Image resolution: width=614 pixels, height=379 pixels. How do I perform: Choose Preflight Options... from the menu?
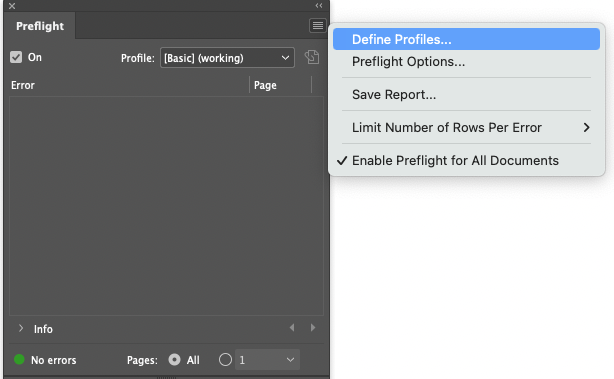[x=466, y=61]
